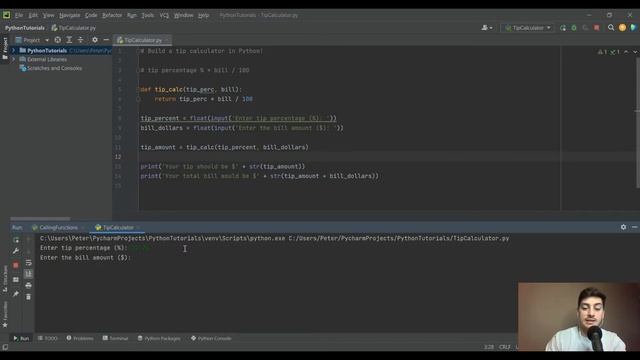Toggle scroll-to-end icon in Run console
Screen dimensions: 640x360
pyautogui.click(x=28, y=274)
